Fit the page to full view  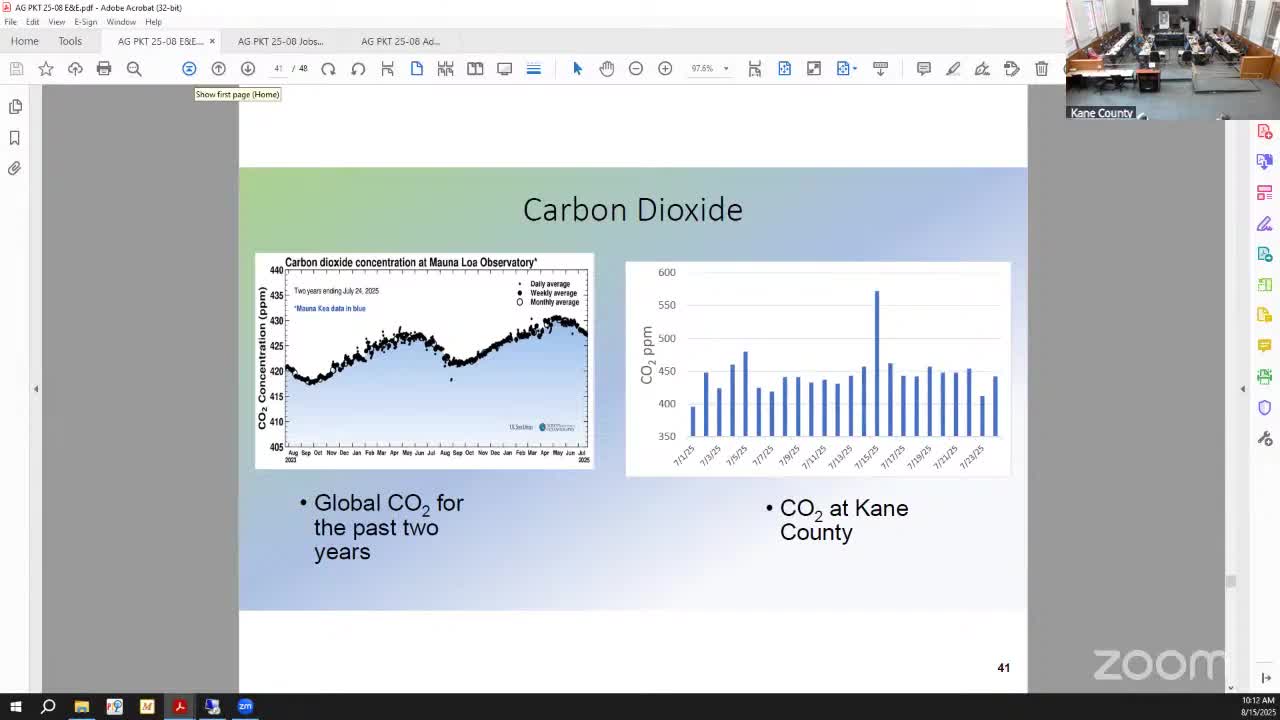coord(785,68)
